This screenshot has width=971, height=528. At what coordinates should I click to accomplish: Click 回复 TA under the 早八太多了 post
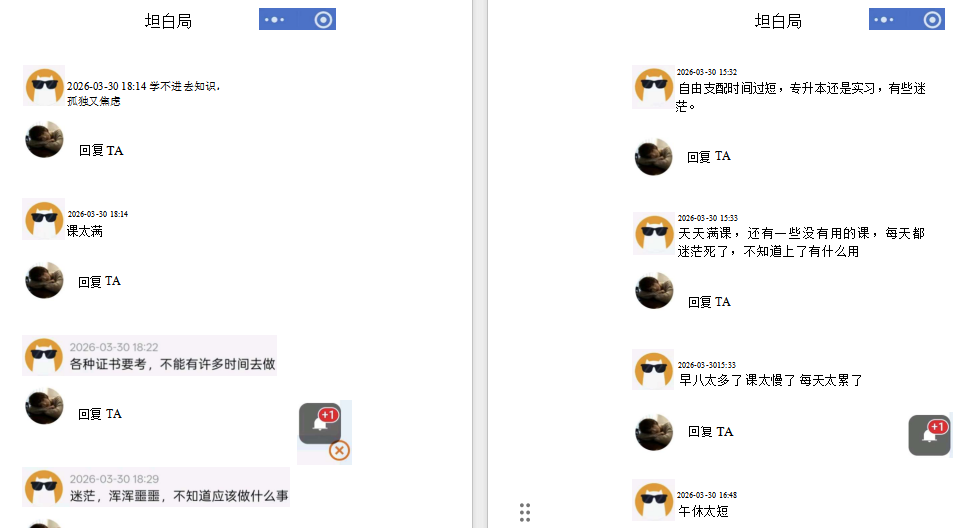[711, 432]
